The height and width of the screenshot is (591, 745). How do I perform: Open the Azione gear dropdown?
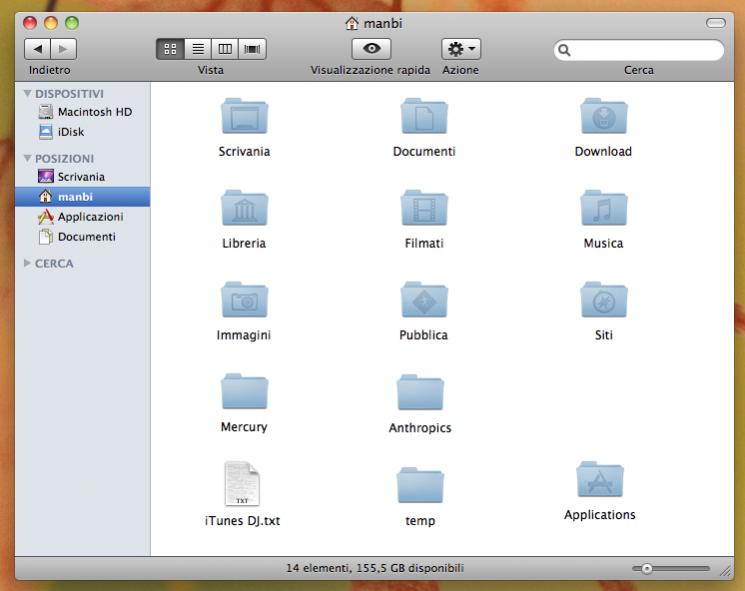(461, 49)
